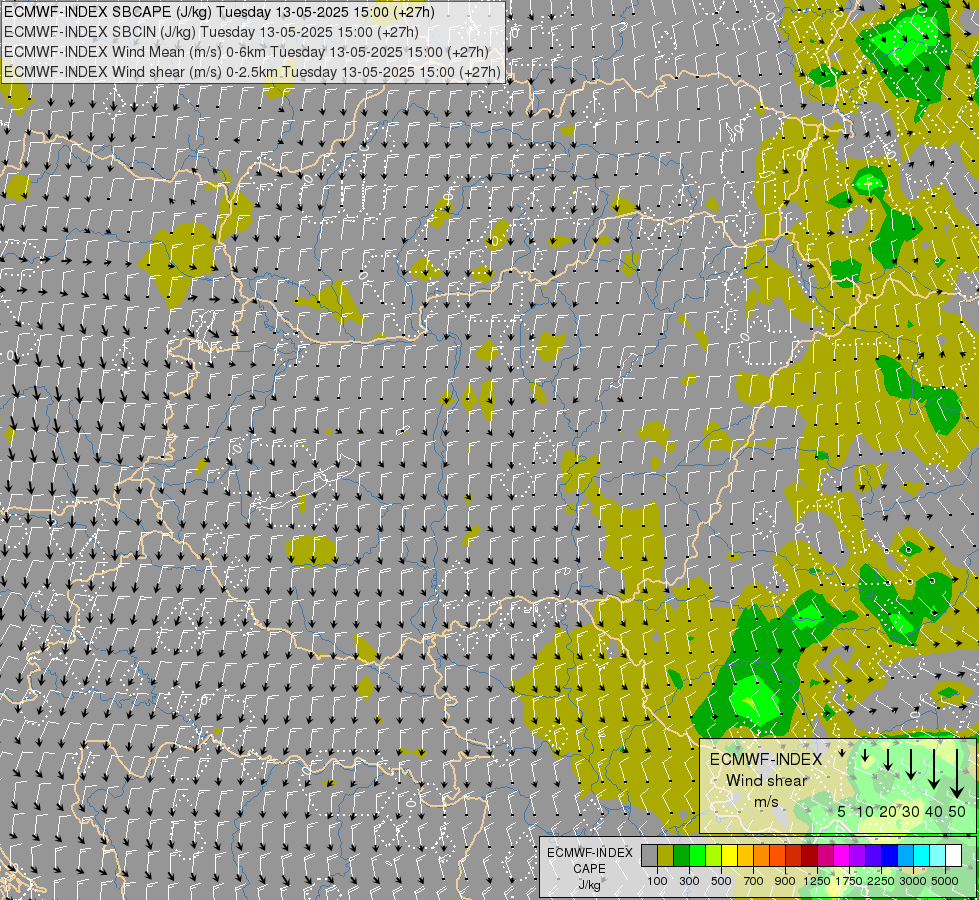Viewport: 979px width, 900px height.
Task: Click the CAPE word in the color legend
Action: [x=589, y=869]
